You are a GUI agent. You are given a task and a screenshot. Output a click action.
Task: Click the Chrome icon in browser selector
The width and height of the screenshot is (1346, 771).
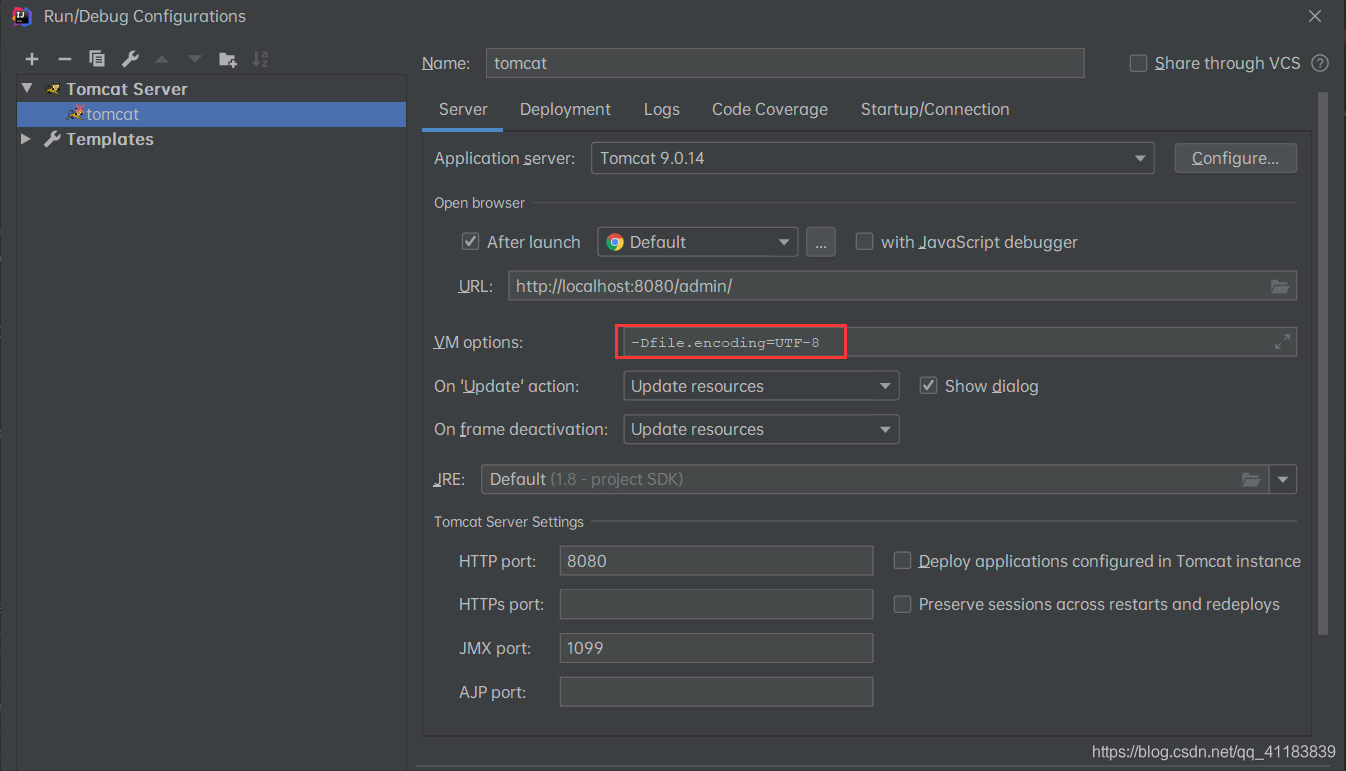pos(615,242)
